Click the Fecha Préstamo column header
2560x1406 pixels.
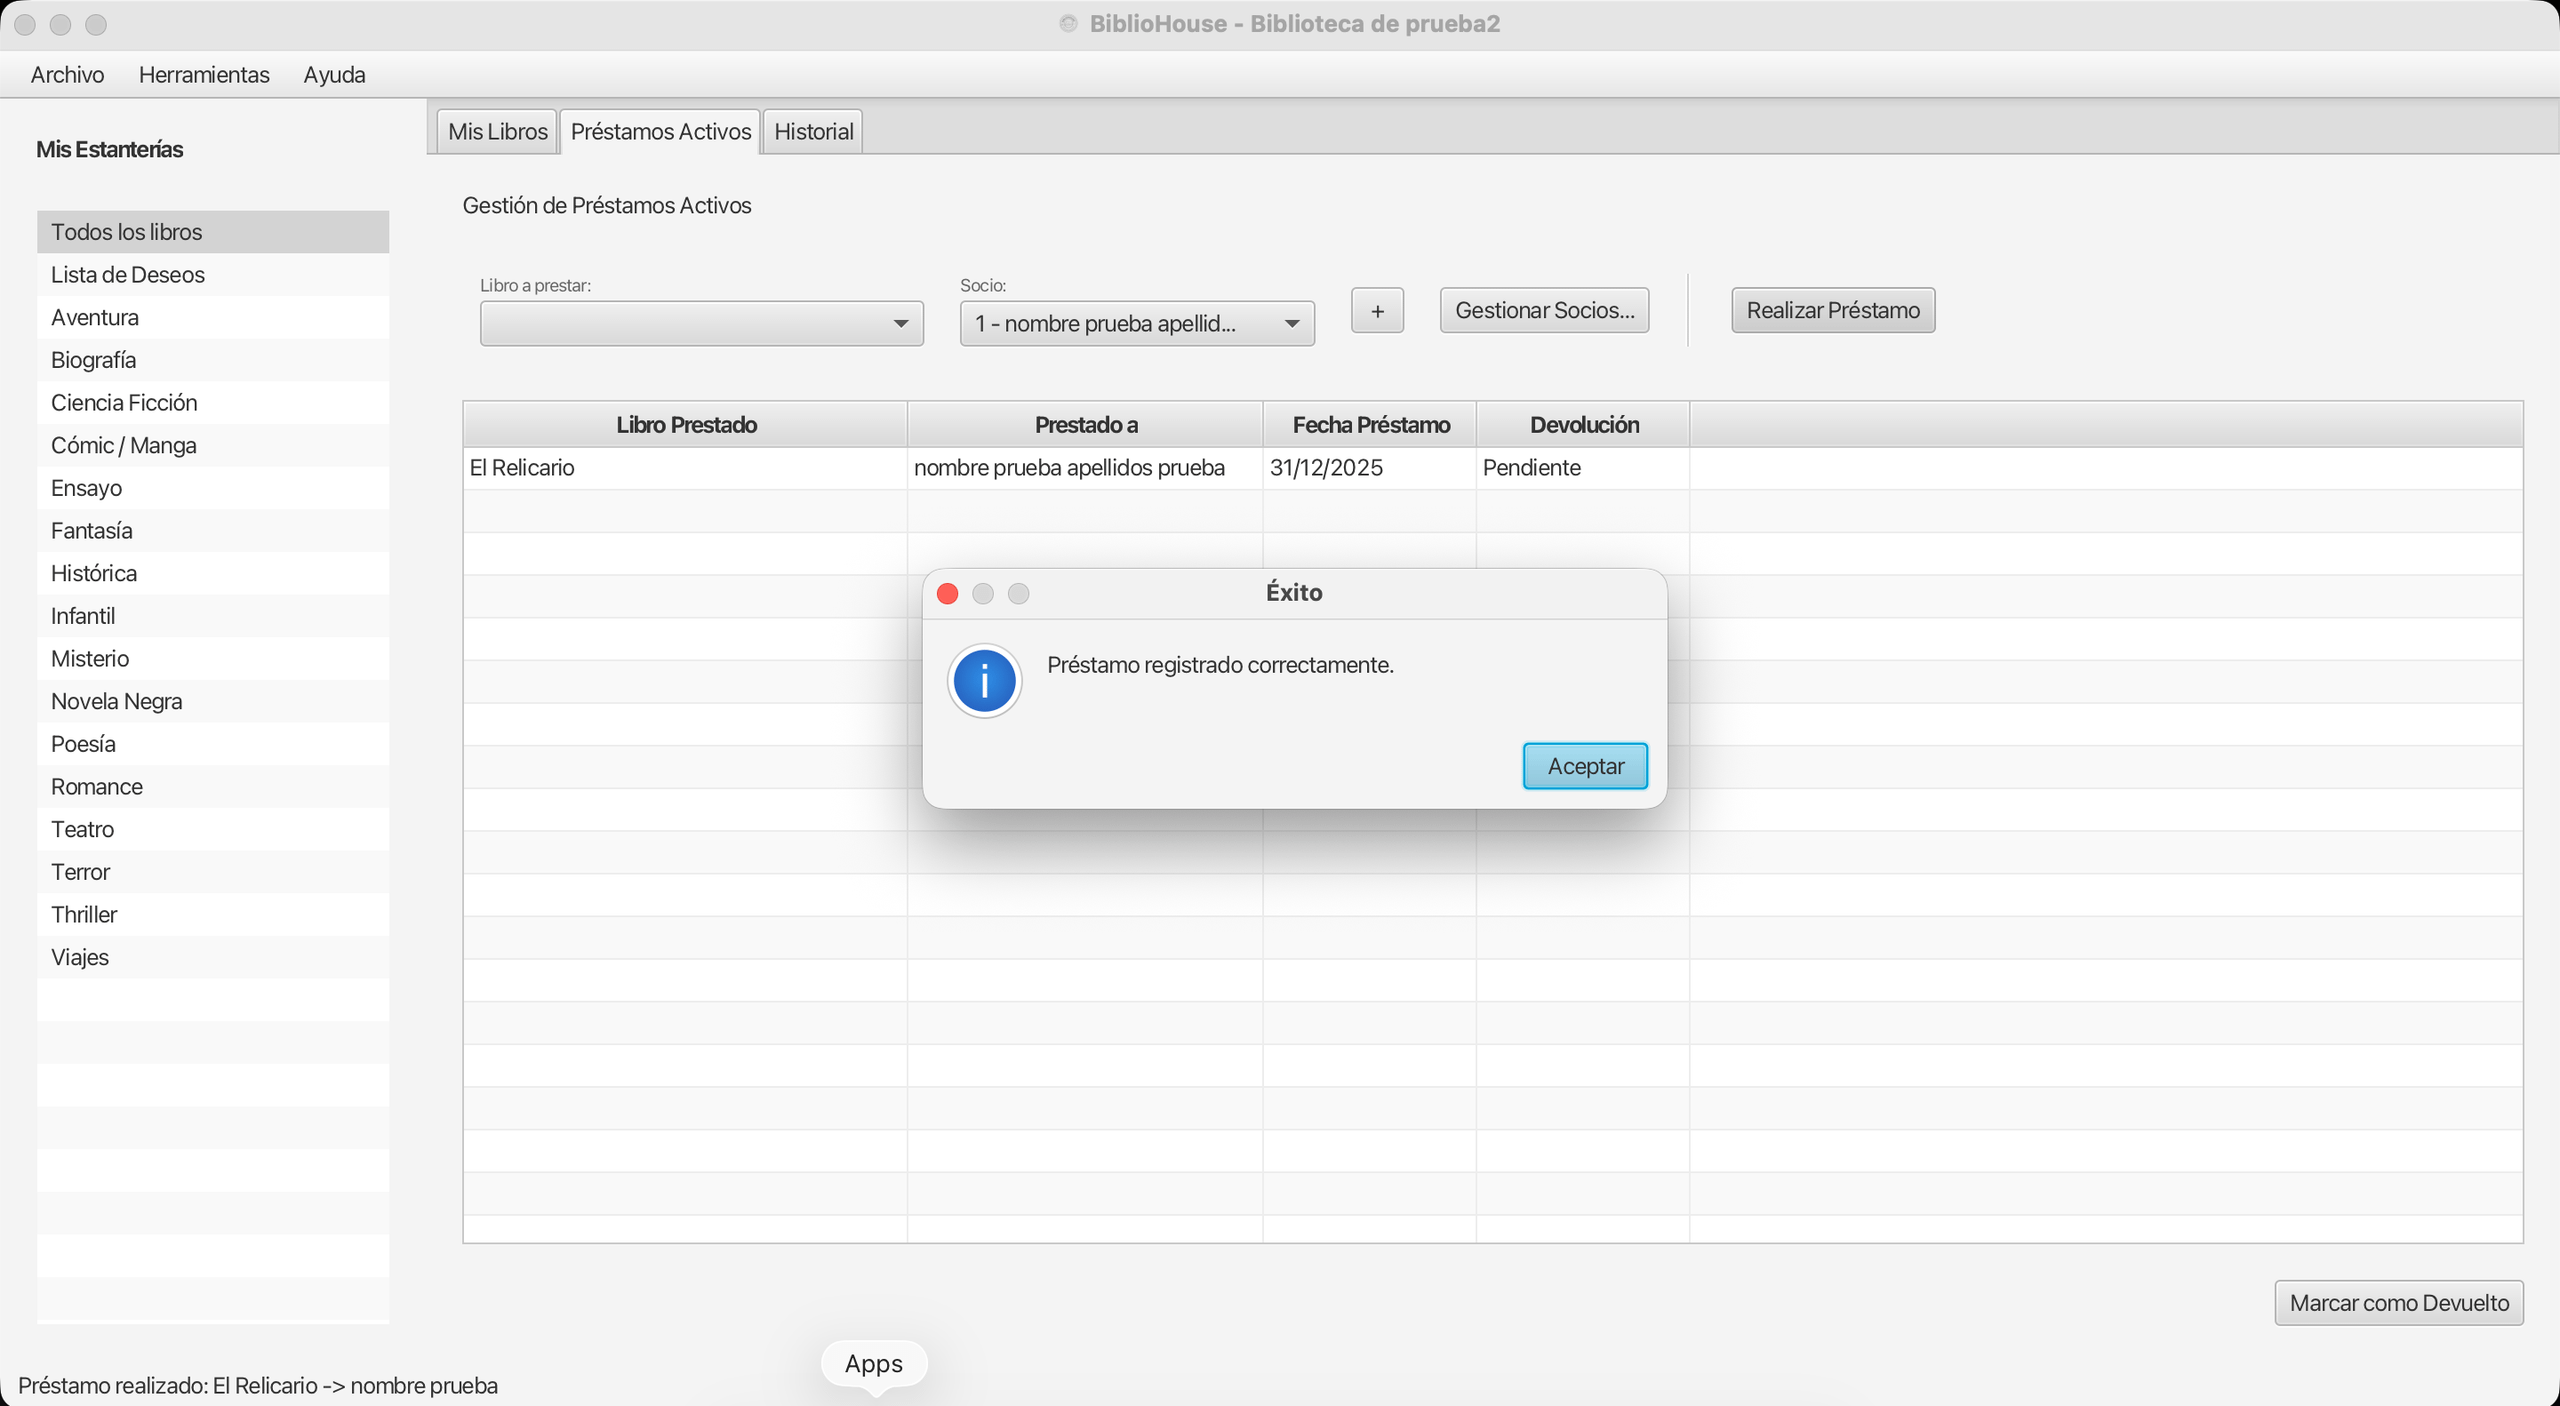point(1370,425)
